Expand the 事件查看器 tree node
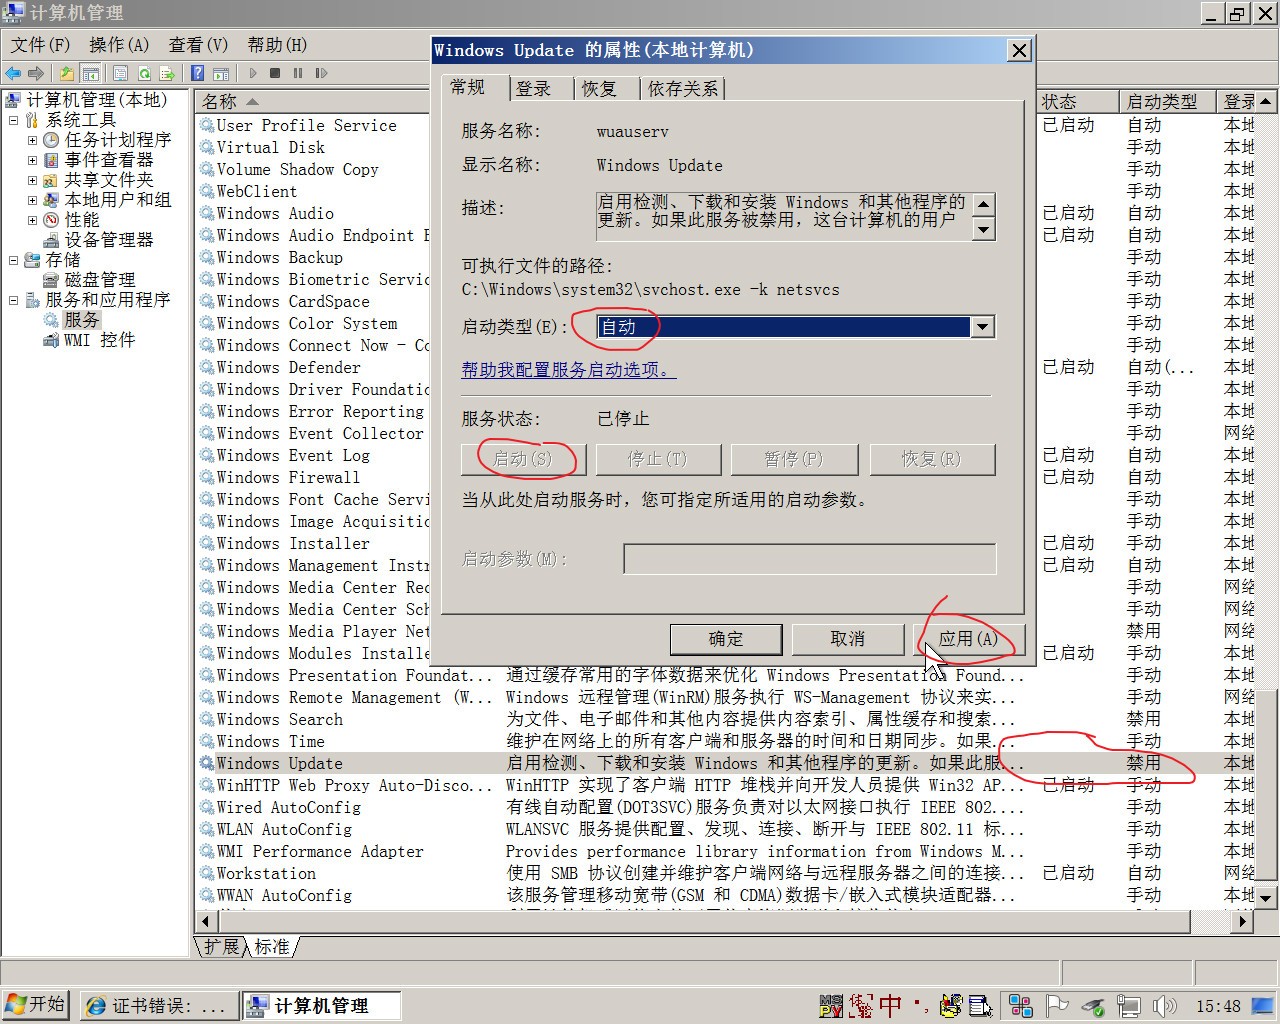Viewport: 1280px width, 1024px height. click(32, 160)
